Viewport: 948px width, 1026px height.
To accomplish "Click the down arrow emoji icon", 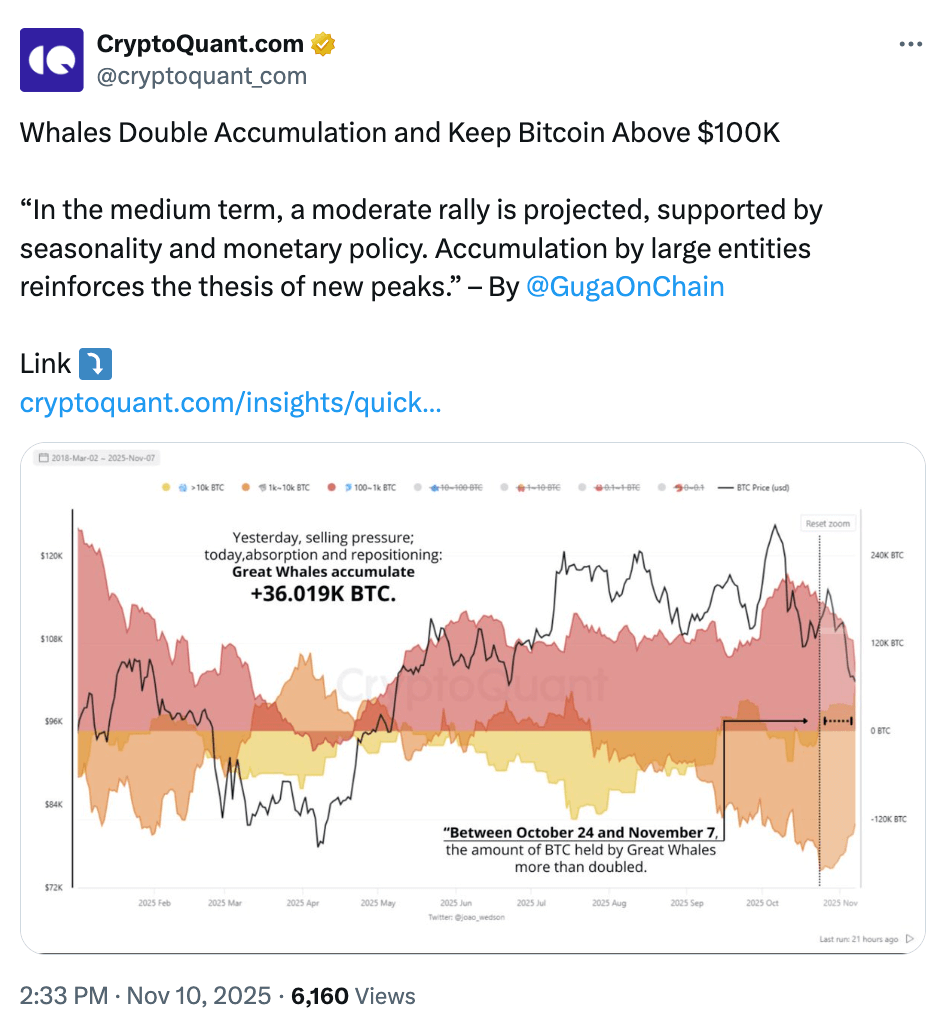I will point(95,364).
